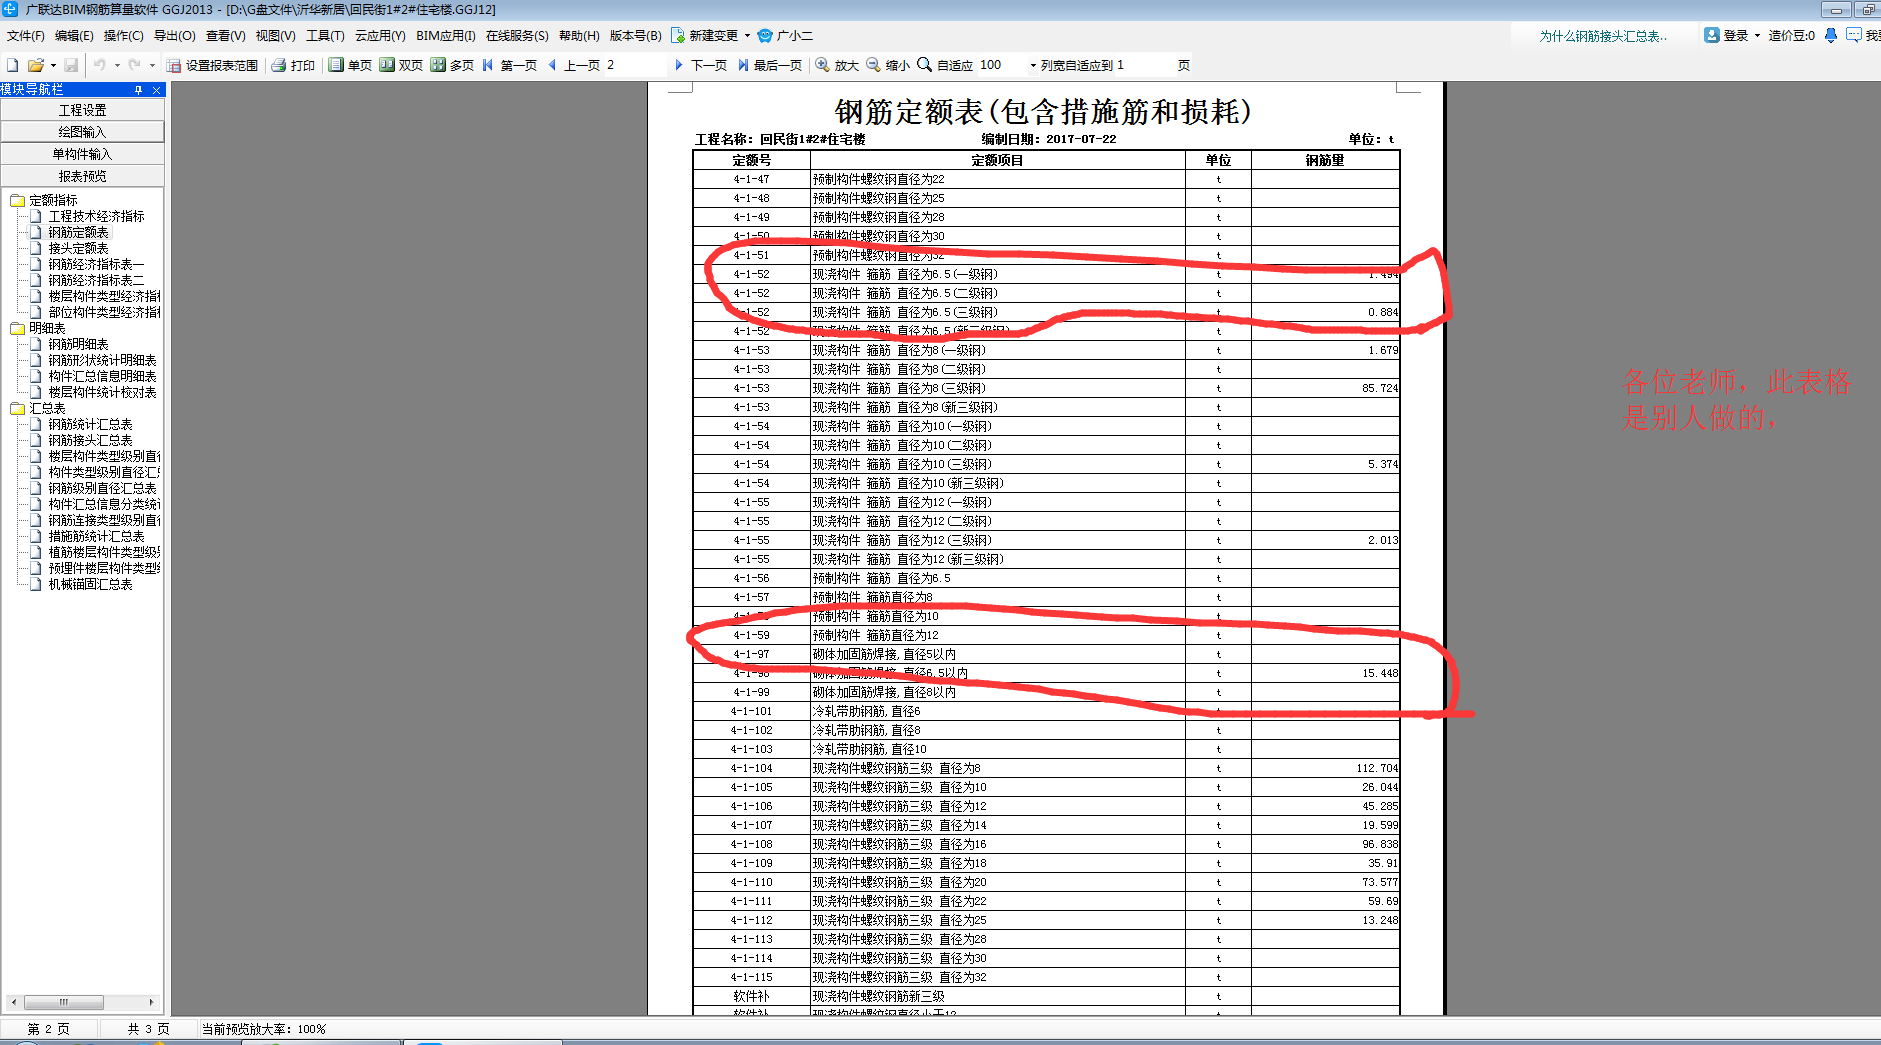Open the folder open icon
The image size is (1881, 1045).
point(36,65)
